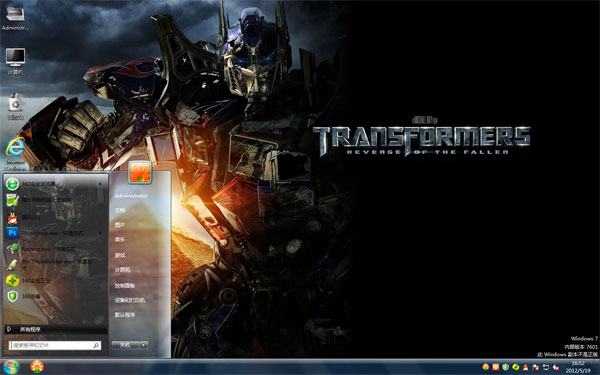
Task: Click the green shield tray icon
Action: 505,367
